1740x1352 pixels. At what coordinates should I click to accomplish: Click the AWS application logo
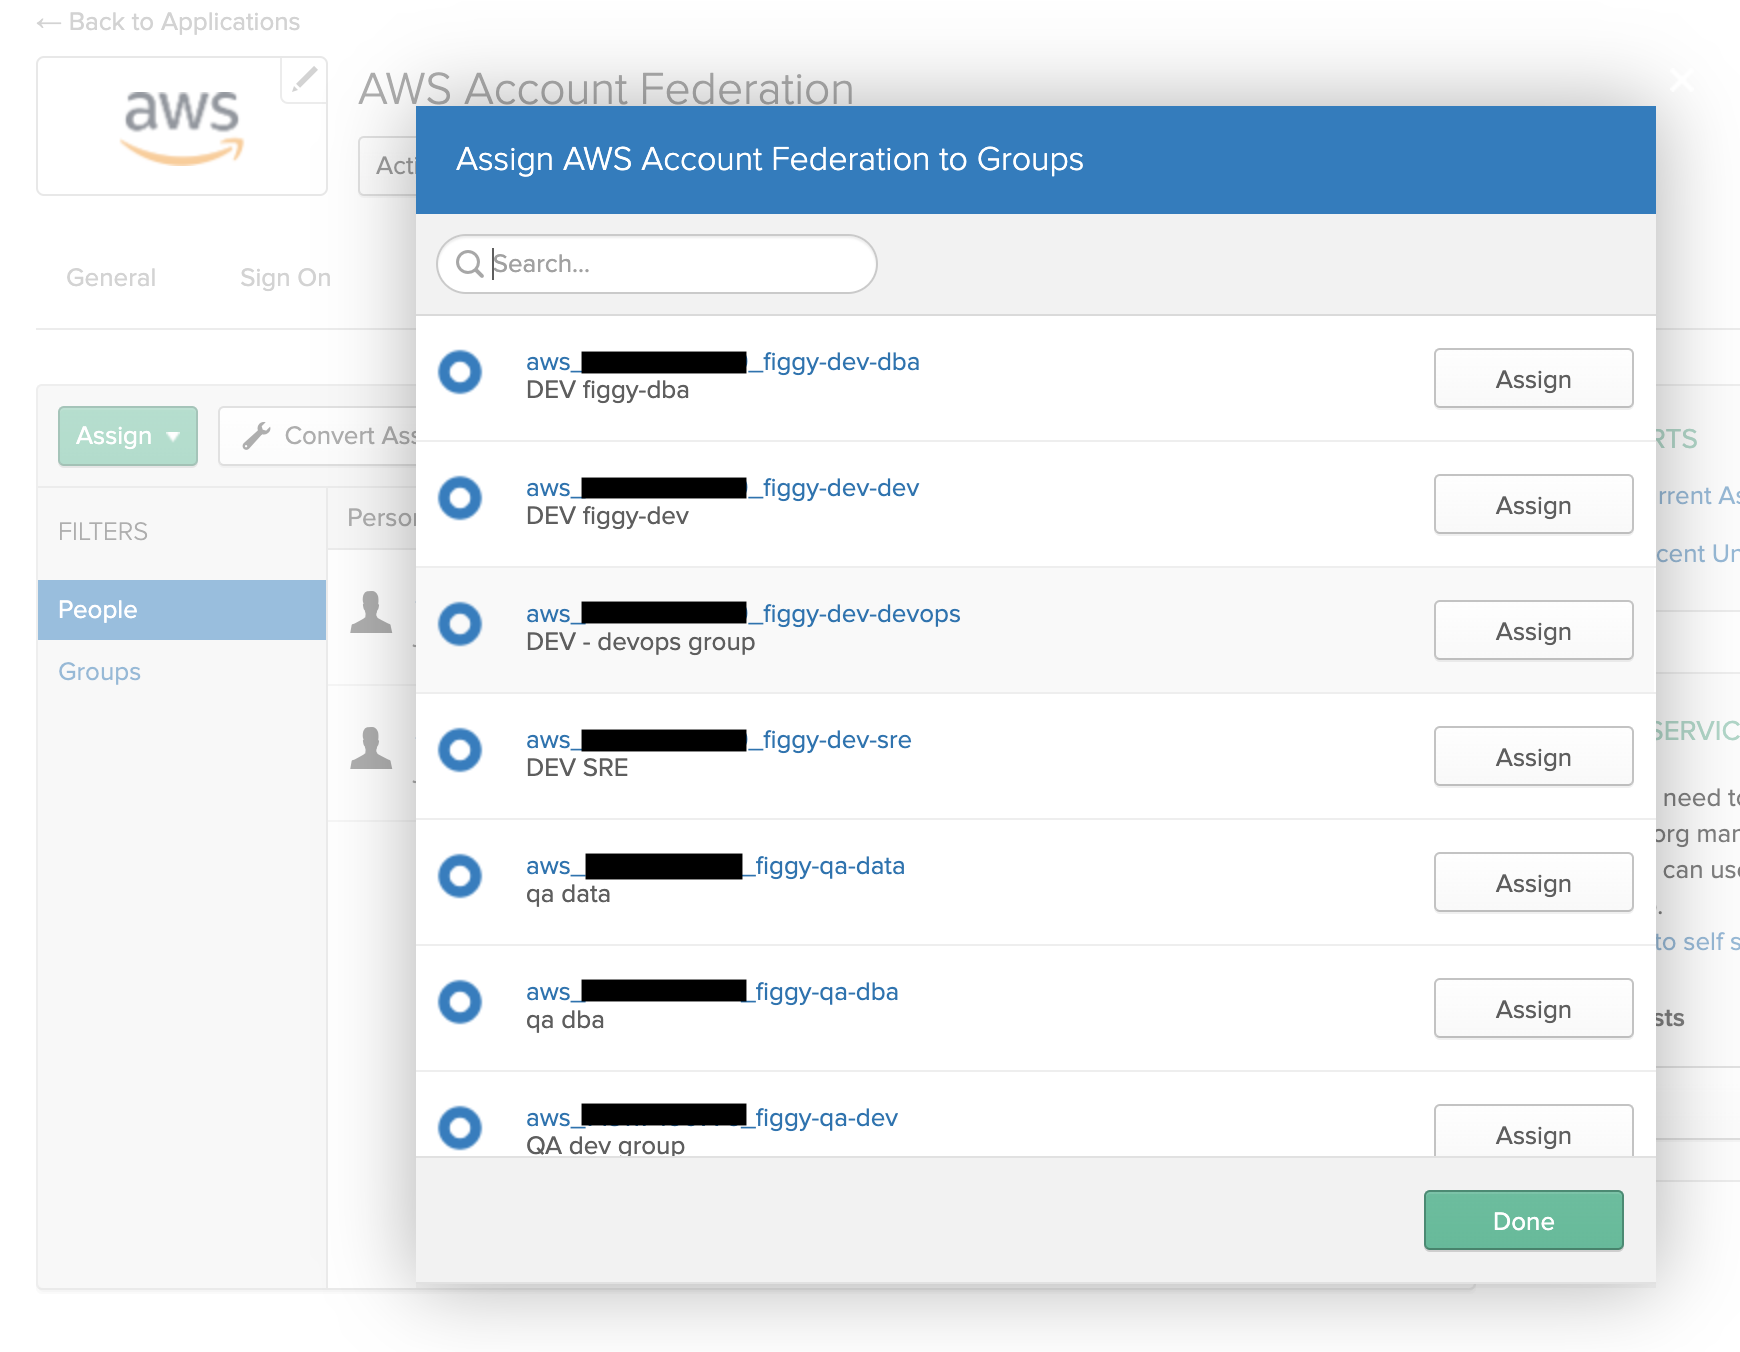tap(182, 126)
